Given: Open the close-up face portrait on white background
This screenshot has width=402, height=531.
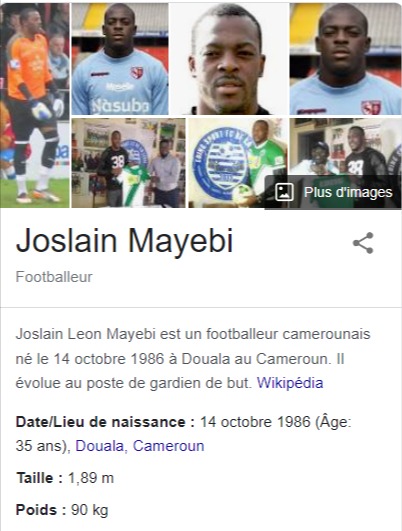Looking at the screenshot, I should [229, 59].
